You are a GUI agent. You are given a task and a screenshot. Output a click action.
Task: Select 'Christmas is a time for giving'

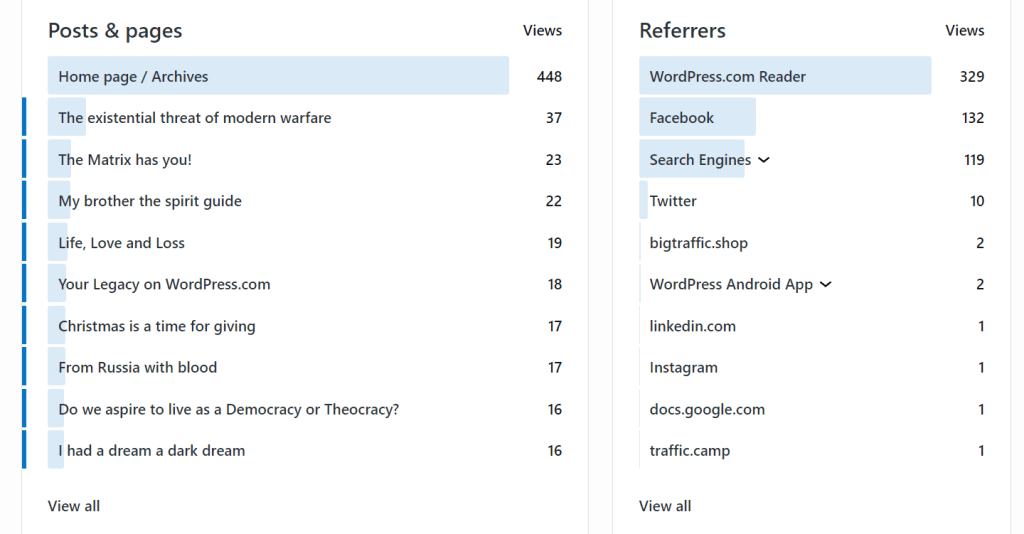click(x=157, y=326)
